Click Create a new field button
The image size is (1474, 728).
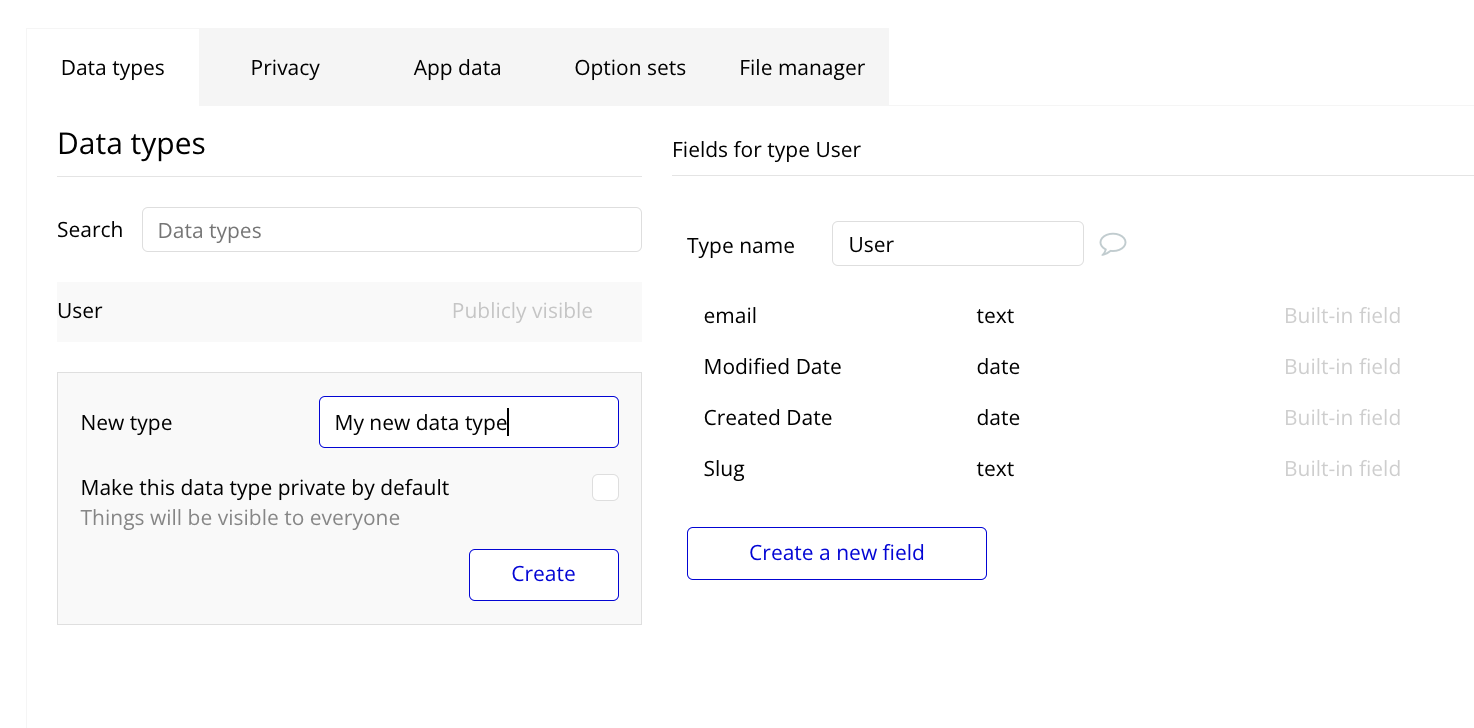point(836,553)
